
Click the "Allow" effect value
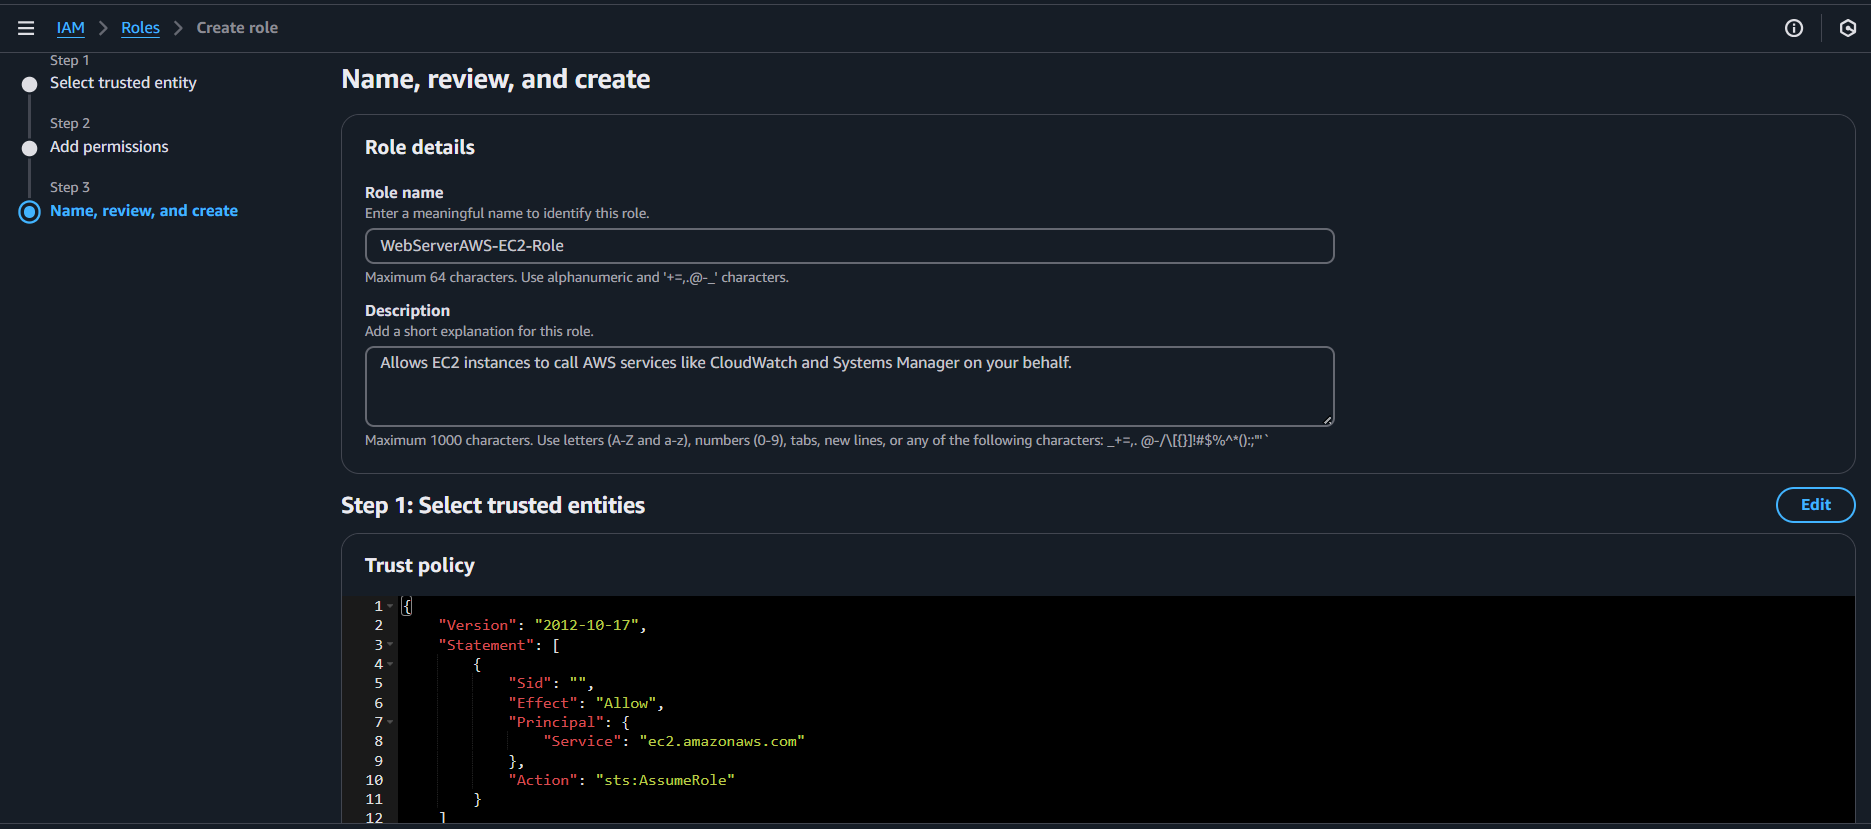click(626, 704)
